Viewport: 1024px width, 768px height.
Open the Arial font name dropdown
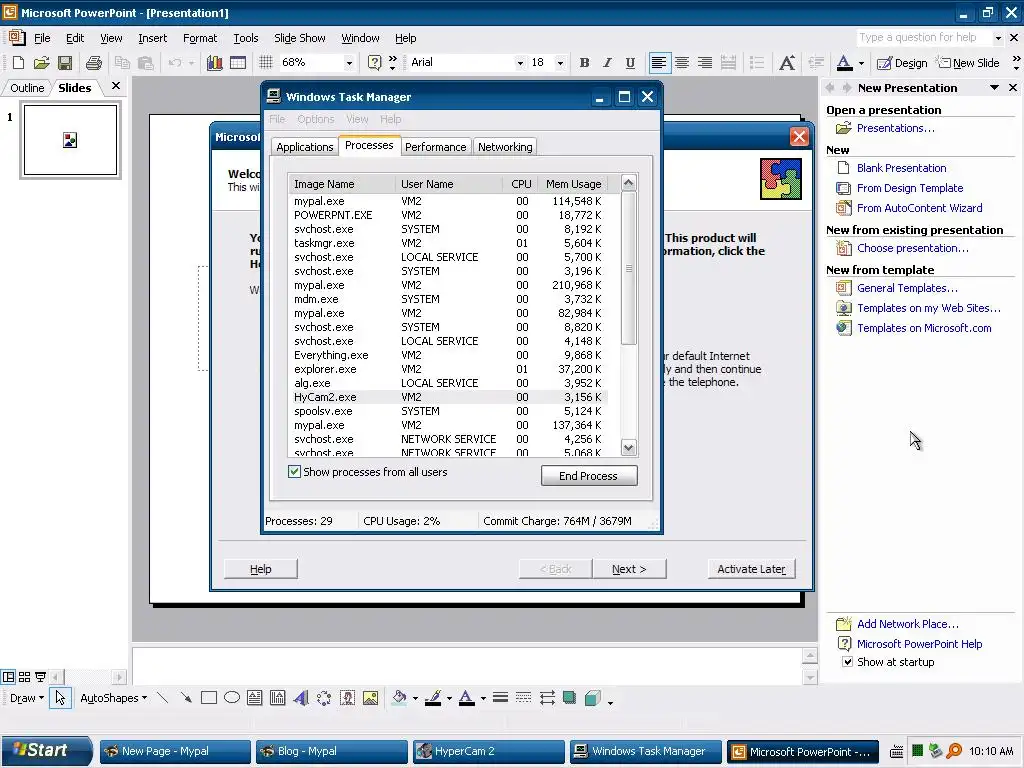(x=520, y=63)
